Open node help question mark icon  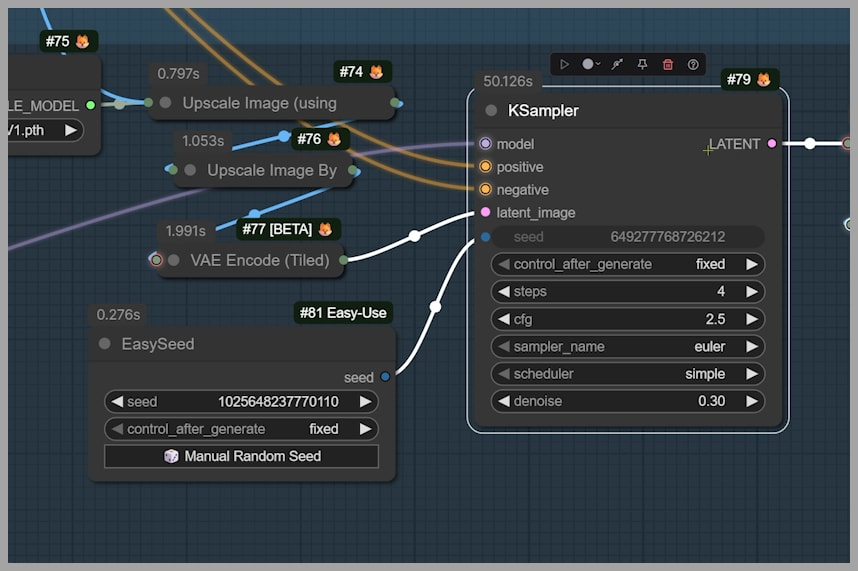693,64
